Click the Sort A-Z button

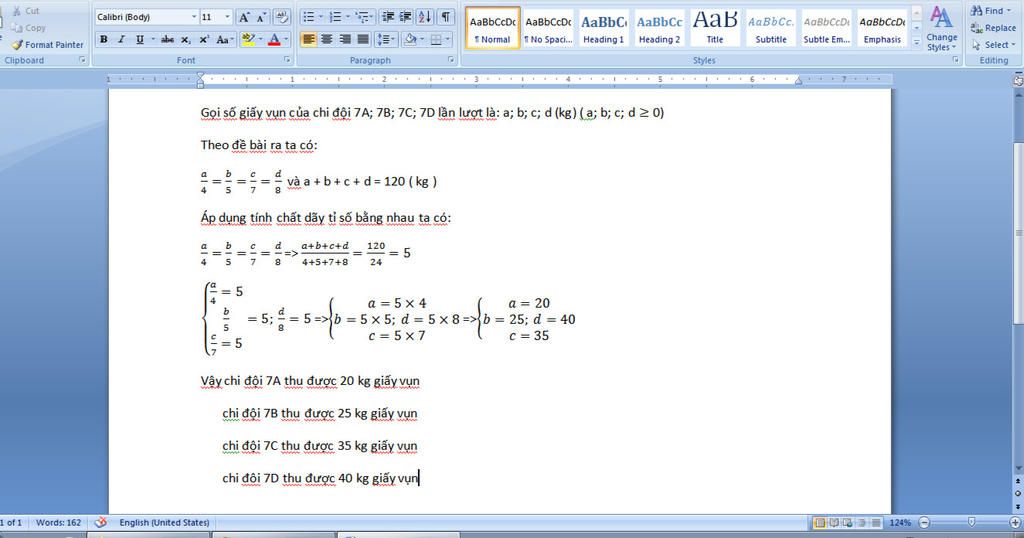pos(424,17)
